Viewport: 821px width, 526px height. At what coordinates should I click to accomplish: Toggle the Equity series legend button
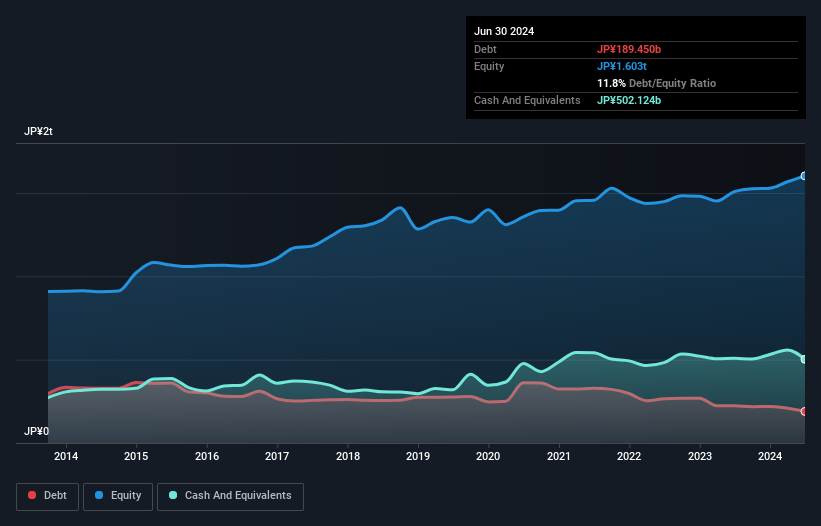[x=118, y=496]
